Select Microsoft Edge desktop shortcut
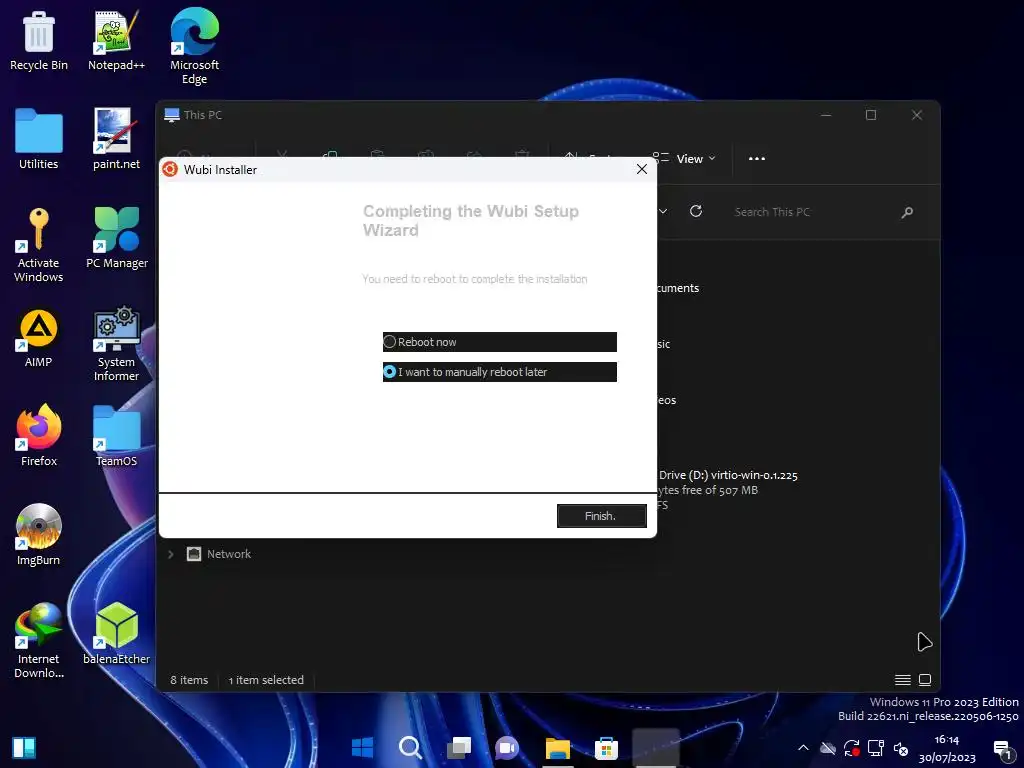This screenshot has width=1024, height=768. tap(194, 47)
